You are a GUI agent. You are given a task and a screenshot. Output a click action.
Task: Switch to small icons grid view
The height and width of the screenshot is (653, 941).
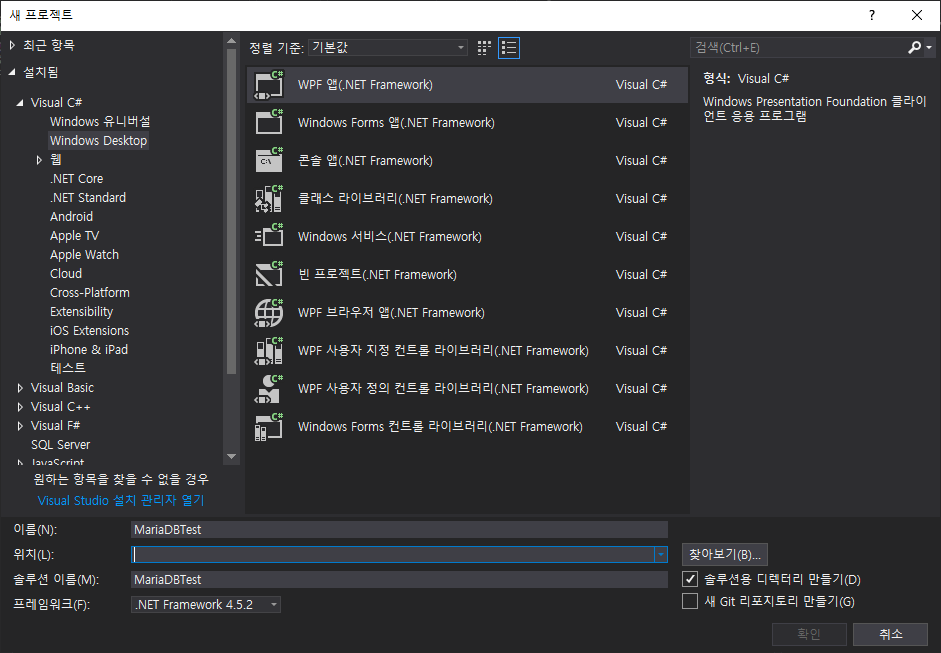pos(484,48)
